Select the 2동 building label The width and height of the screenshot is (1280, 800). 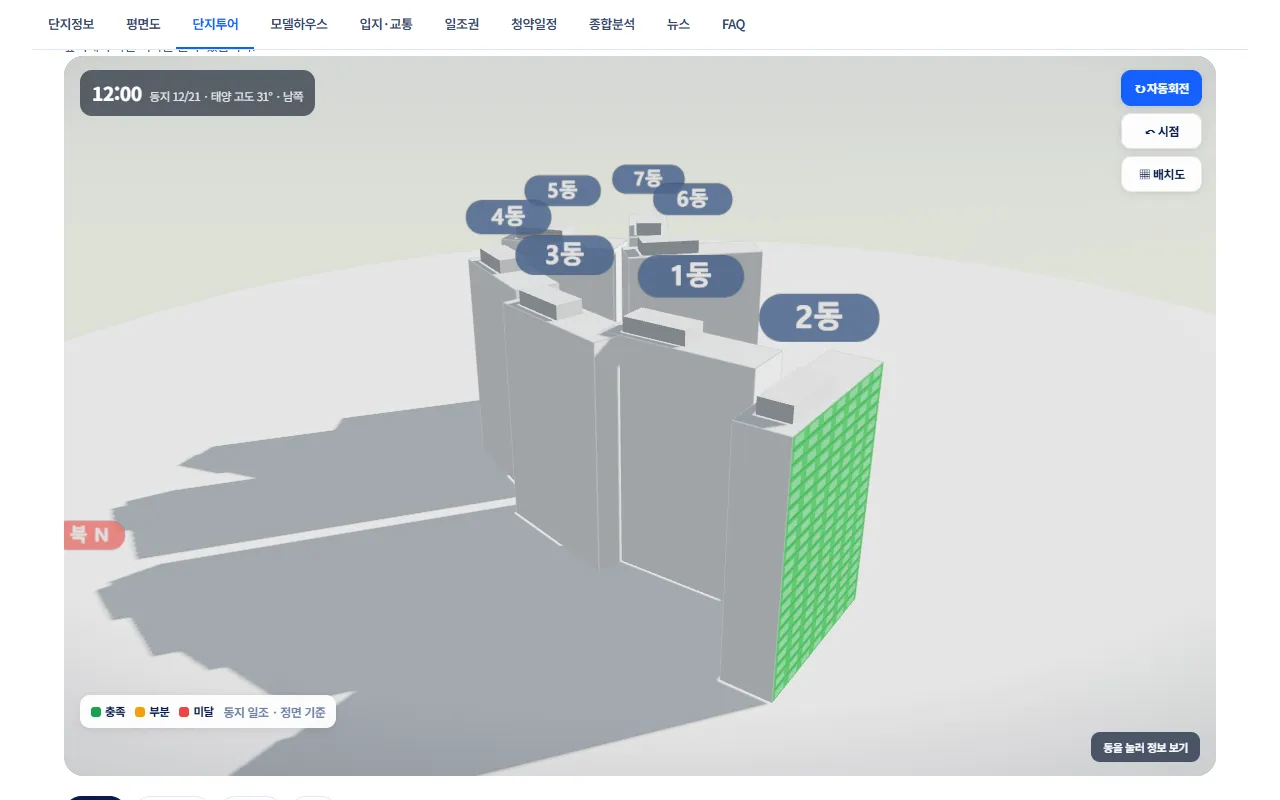(x=819, y=317)
